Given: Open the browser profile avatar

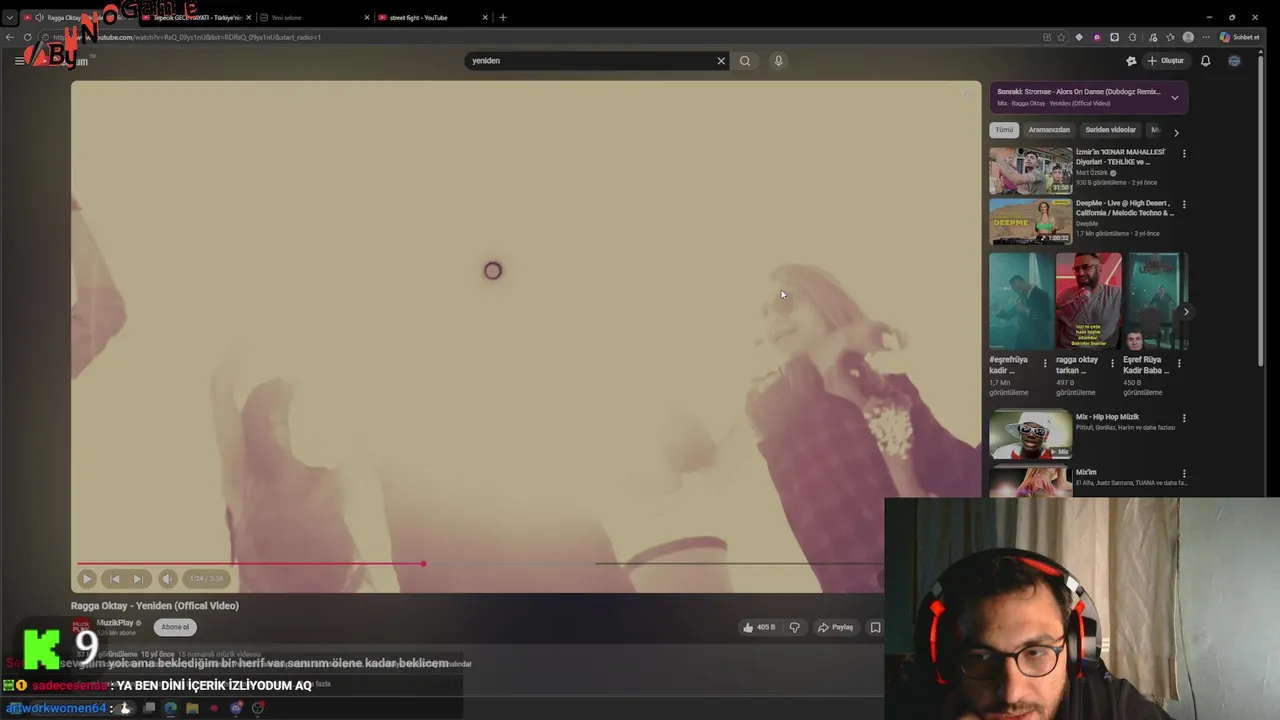Looking at the screenshot, I should click(1188, 37).
